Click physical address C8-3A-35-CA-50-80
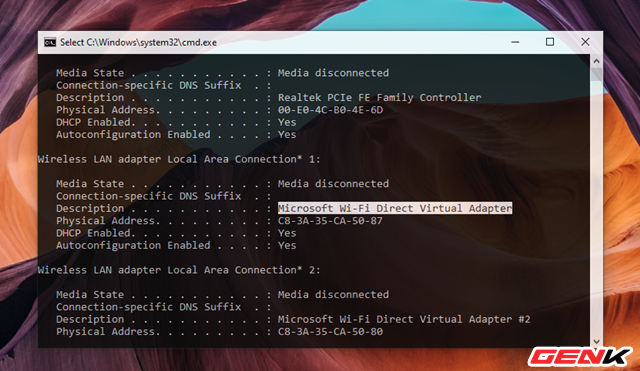The width and height of the screenshot is (640, 371). click(x=330, y=331)
